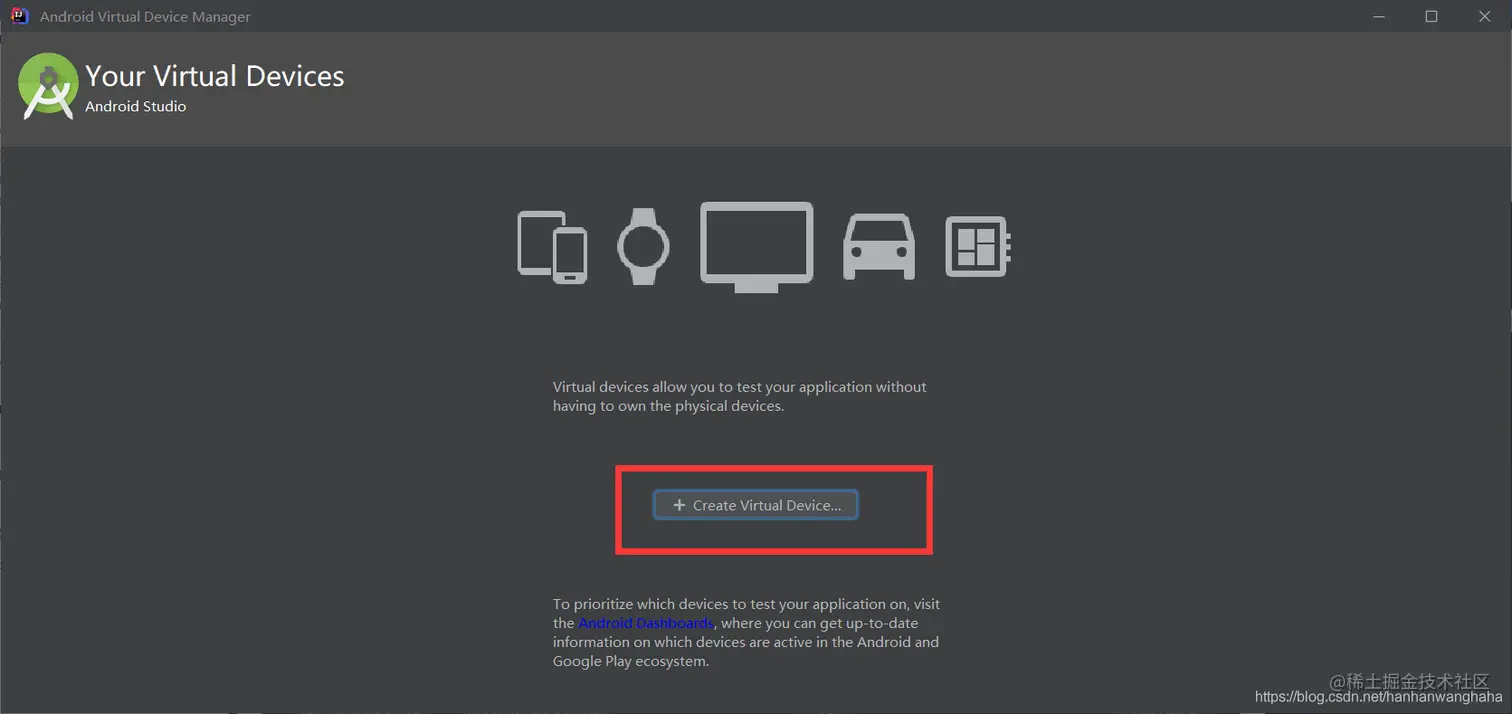Click the Create Virtual Device button

pyautogui.click(x=755, y=505)
